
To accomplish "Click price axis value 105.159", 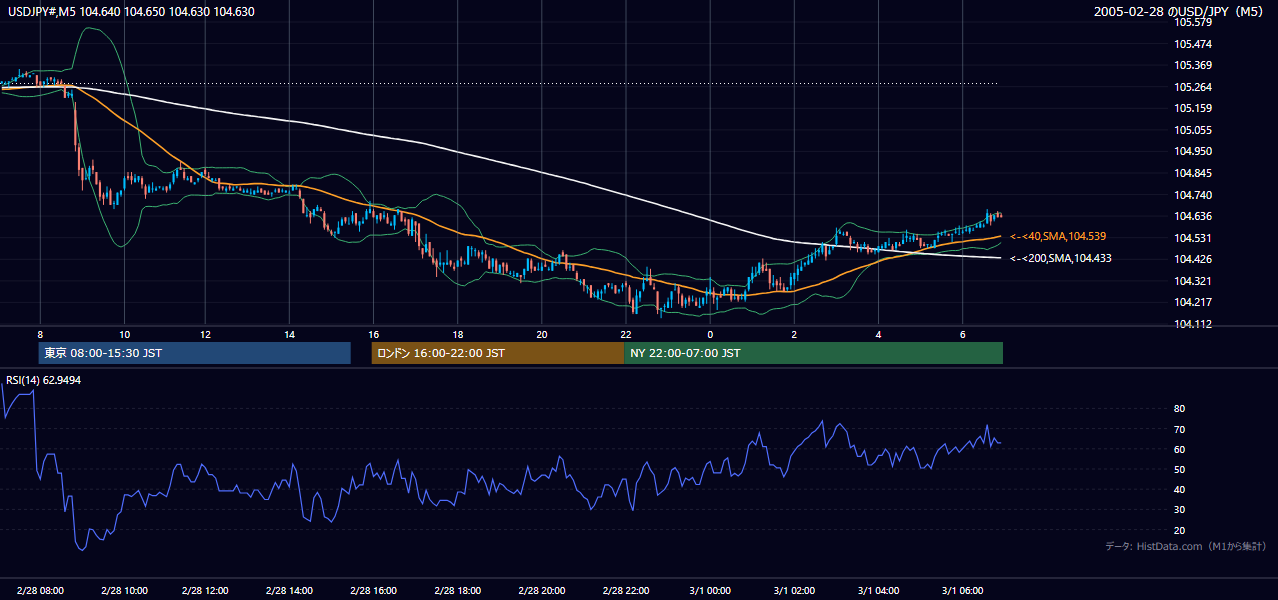I will click(x=1194, y=109).
